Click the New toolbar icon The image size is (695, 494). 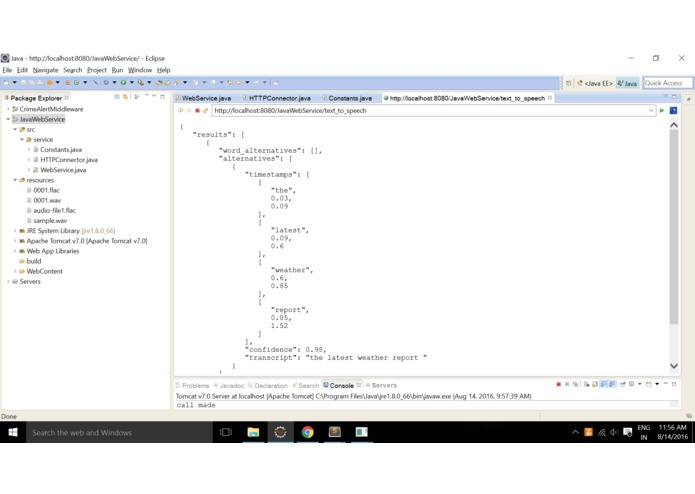[x=6, y=83]
